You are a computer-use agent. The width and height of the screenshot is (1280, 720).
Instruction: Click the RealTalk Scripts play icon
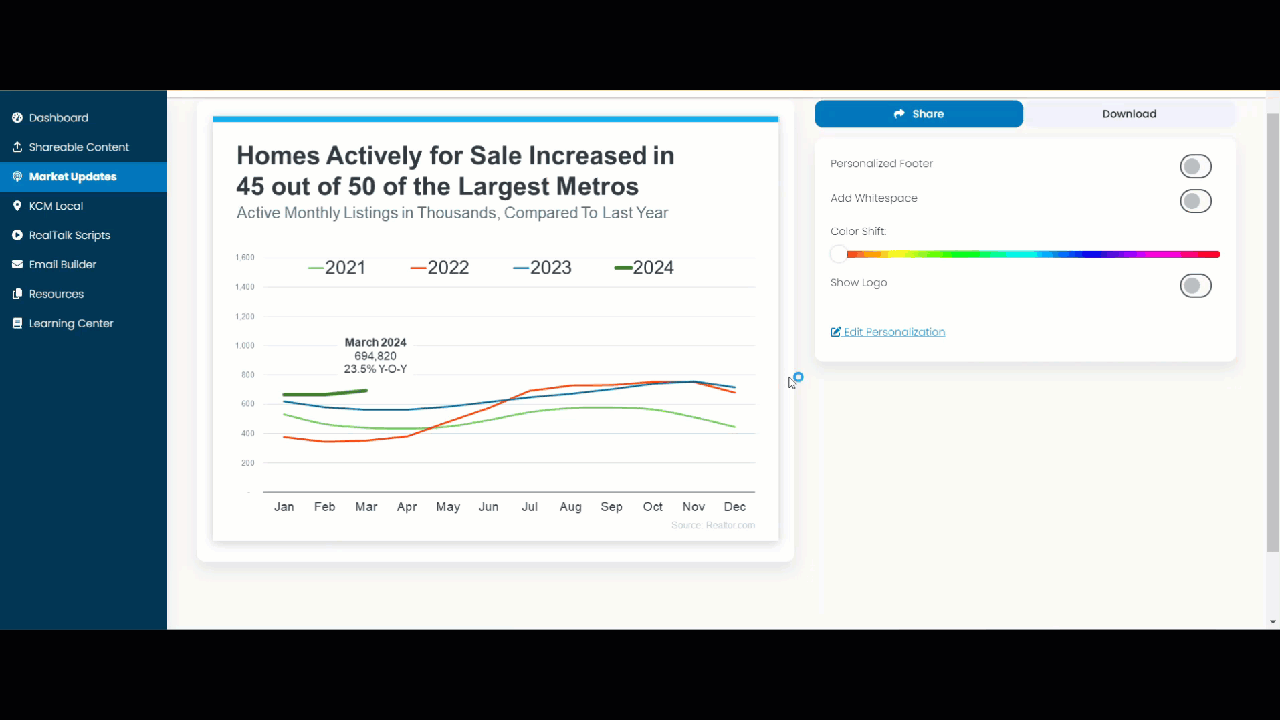(17, 236)
